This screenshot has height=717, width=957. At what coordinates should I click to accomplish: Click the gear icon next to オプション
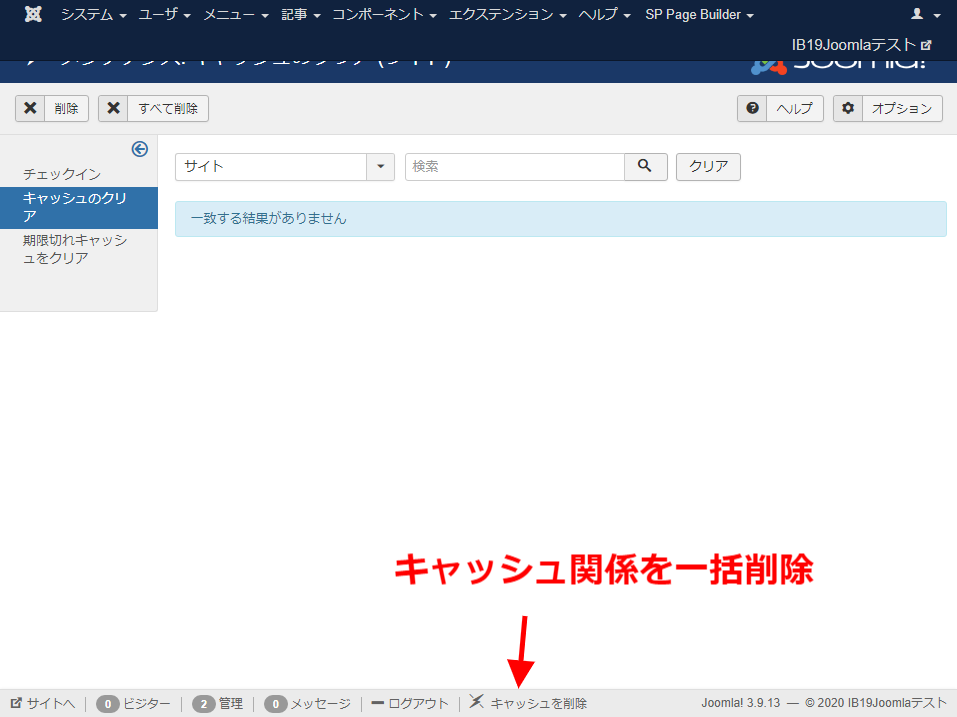[848, 108]
